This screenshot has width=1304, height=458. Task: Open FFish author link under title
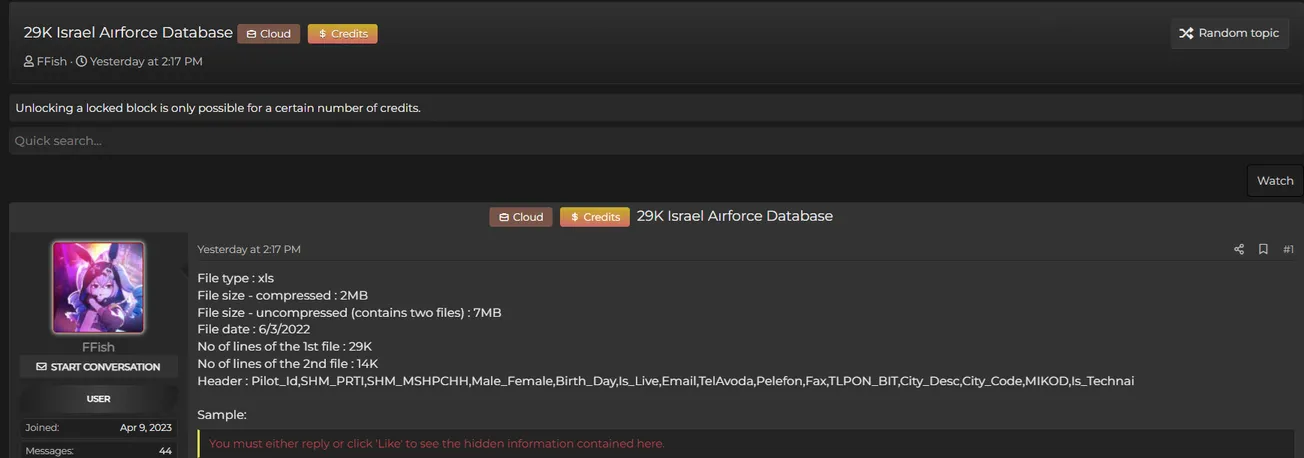point(51,62)
